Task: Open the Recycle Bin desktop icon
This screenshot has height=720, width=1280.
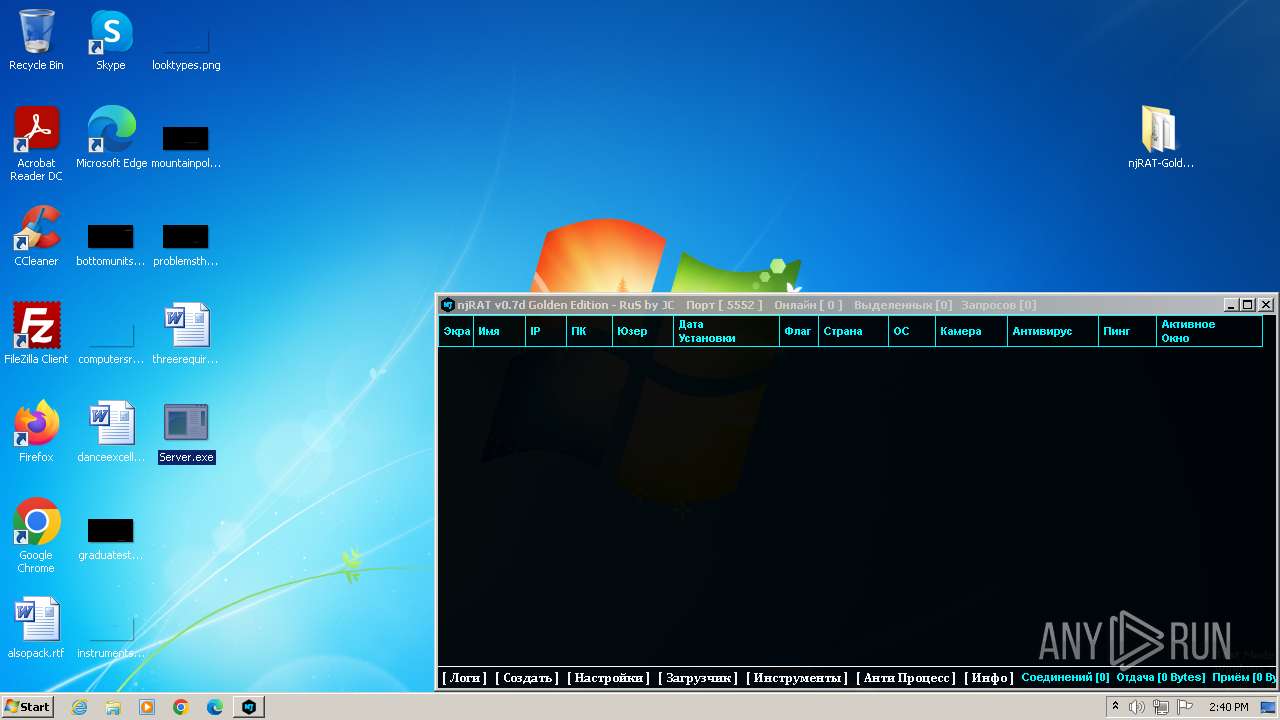Action: click(36, 40)
